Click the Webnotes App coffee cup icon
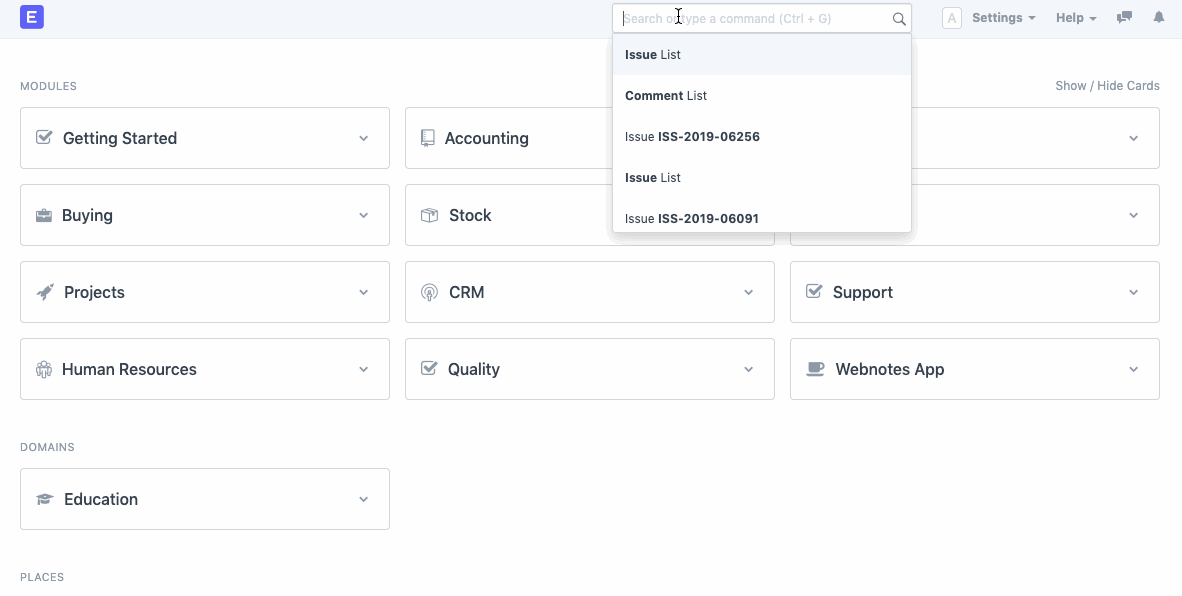 [816, 369]
